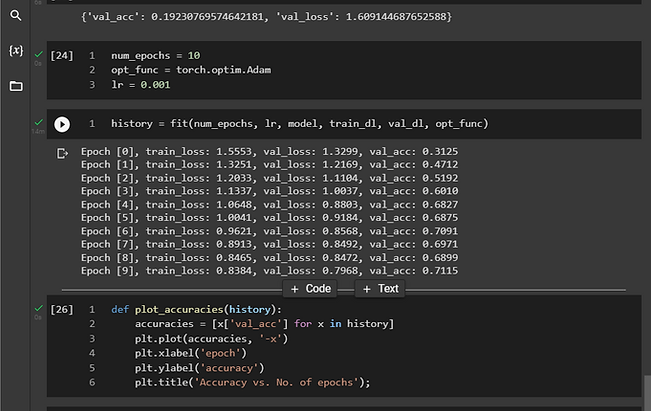Image resolution: width=651 pixels, height=411 pixels.
Task: Select cell 24 execution counter
Action: 61,56
